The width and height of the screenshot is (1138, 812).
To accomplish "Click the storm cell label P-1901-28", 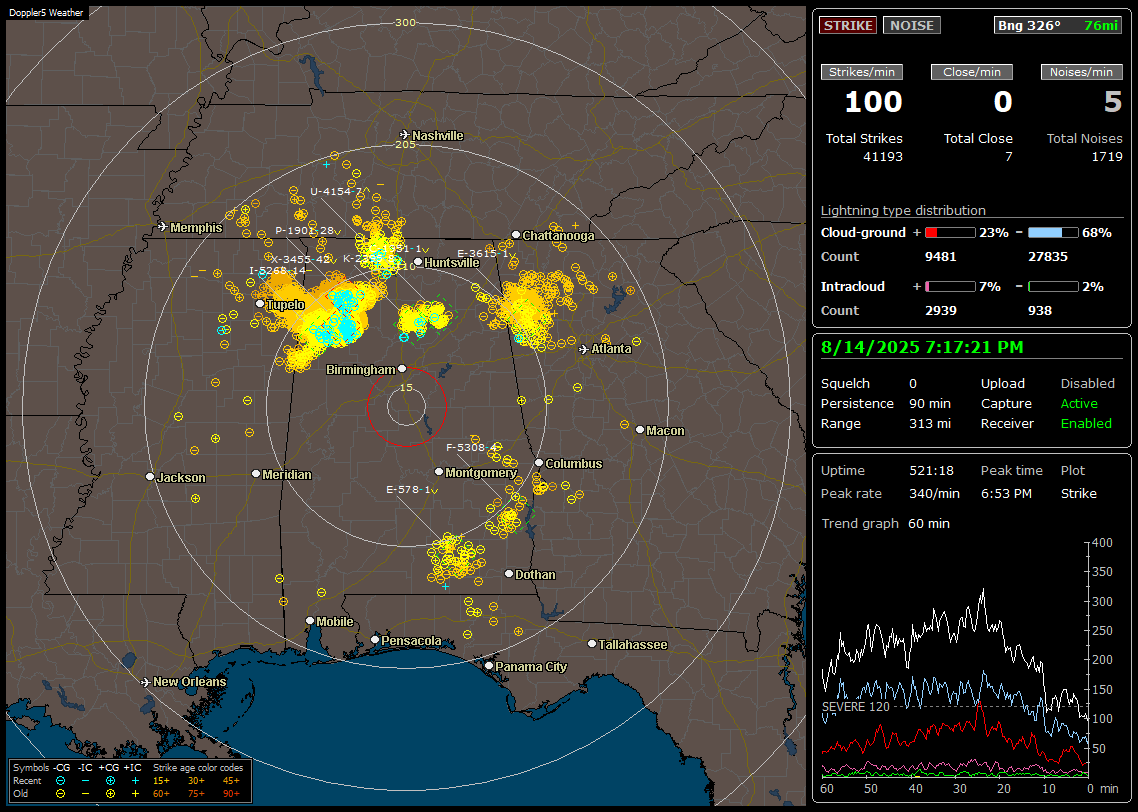I will [x=305, y=231].
